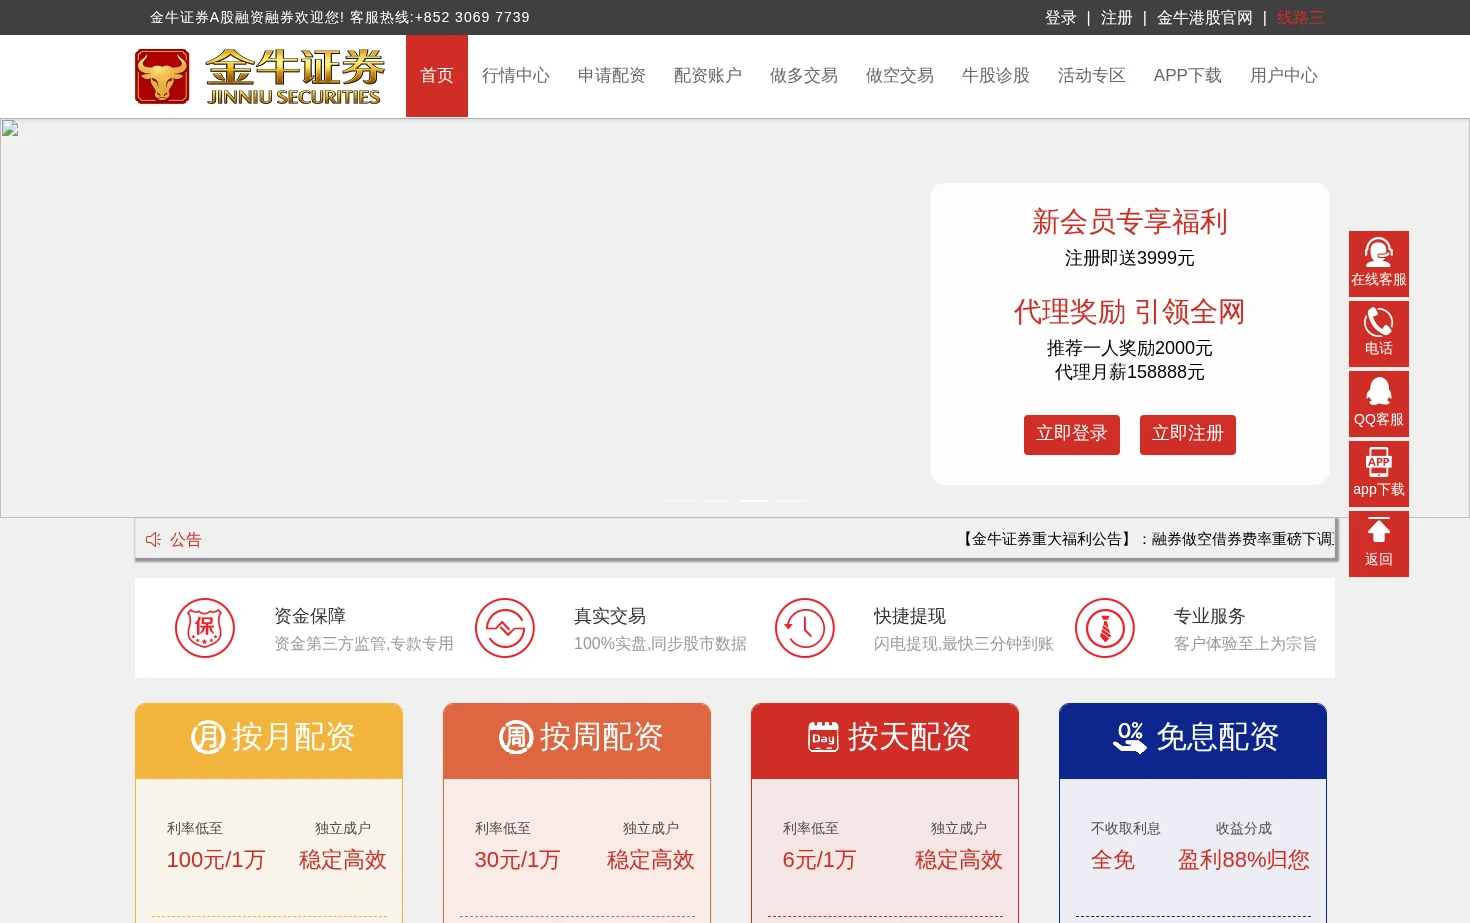
Task: Click the 30元/1万 rate text
Action: (x=517, y=860)
